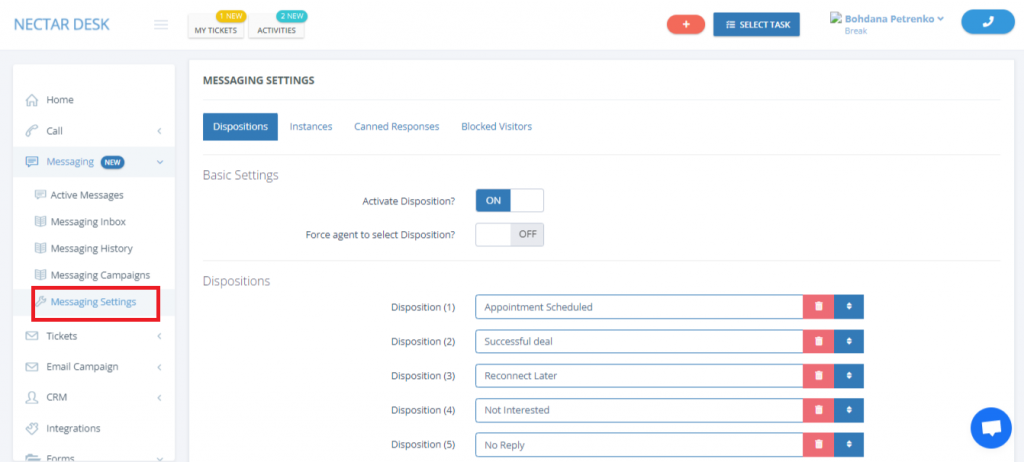The image size is (1024, 462).
Task: Click the 2 NEW badge above Activities
Action: [x=292, y=16]
